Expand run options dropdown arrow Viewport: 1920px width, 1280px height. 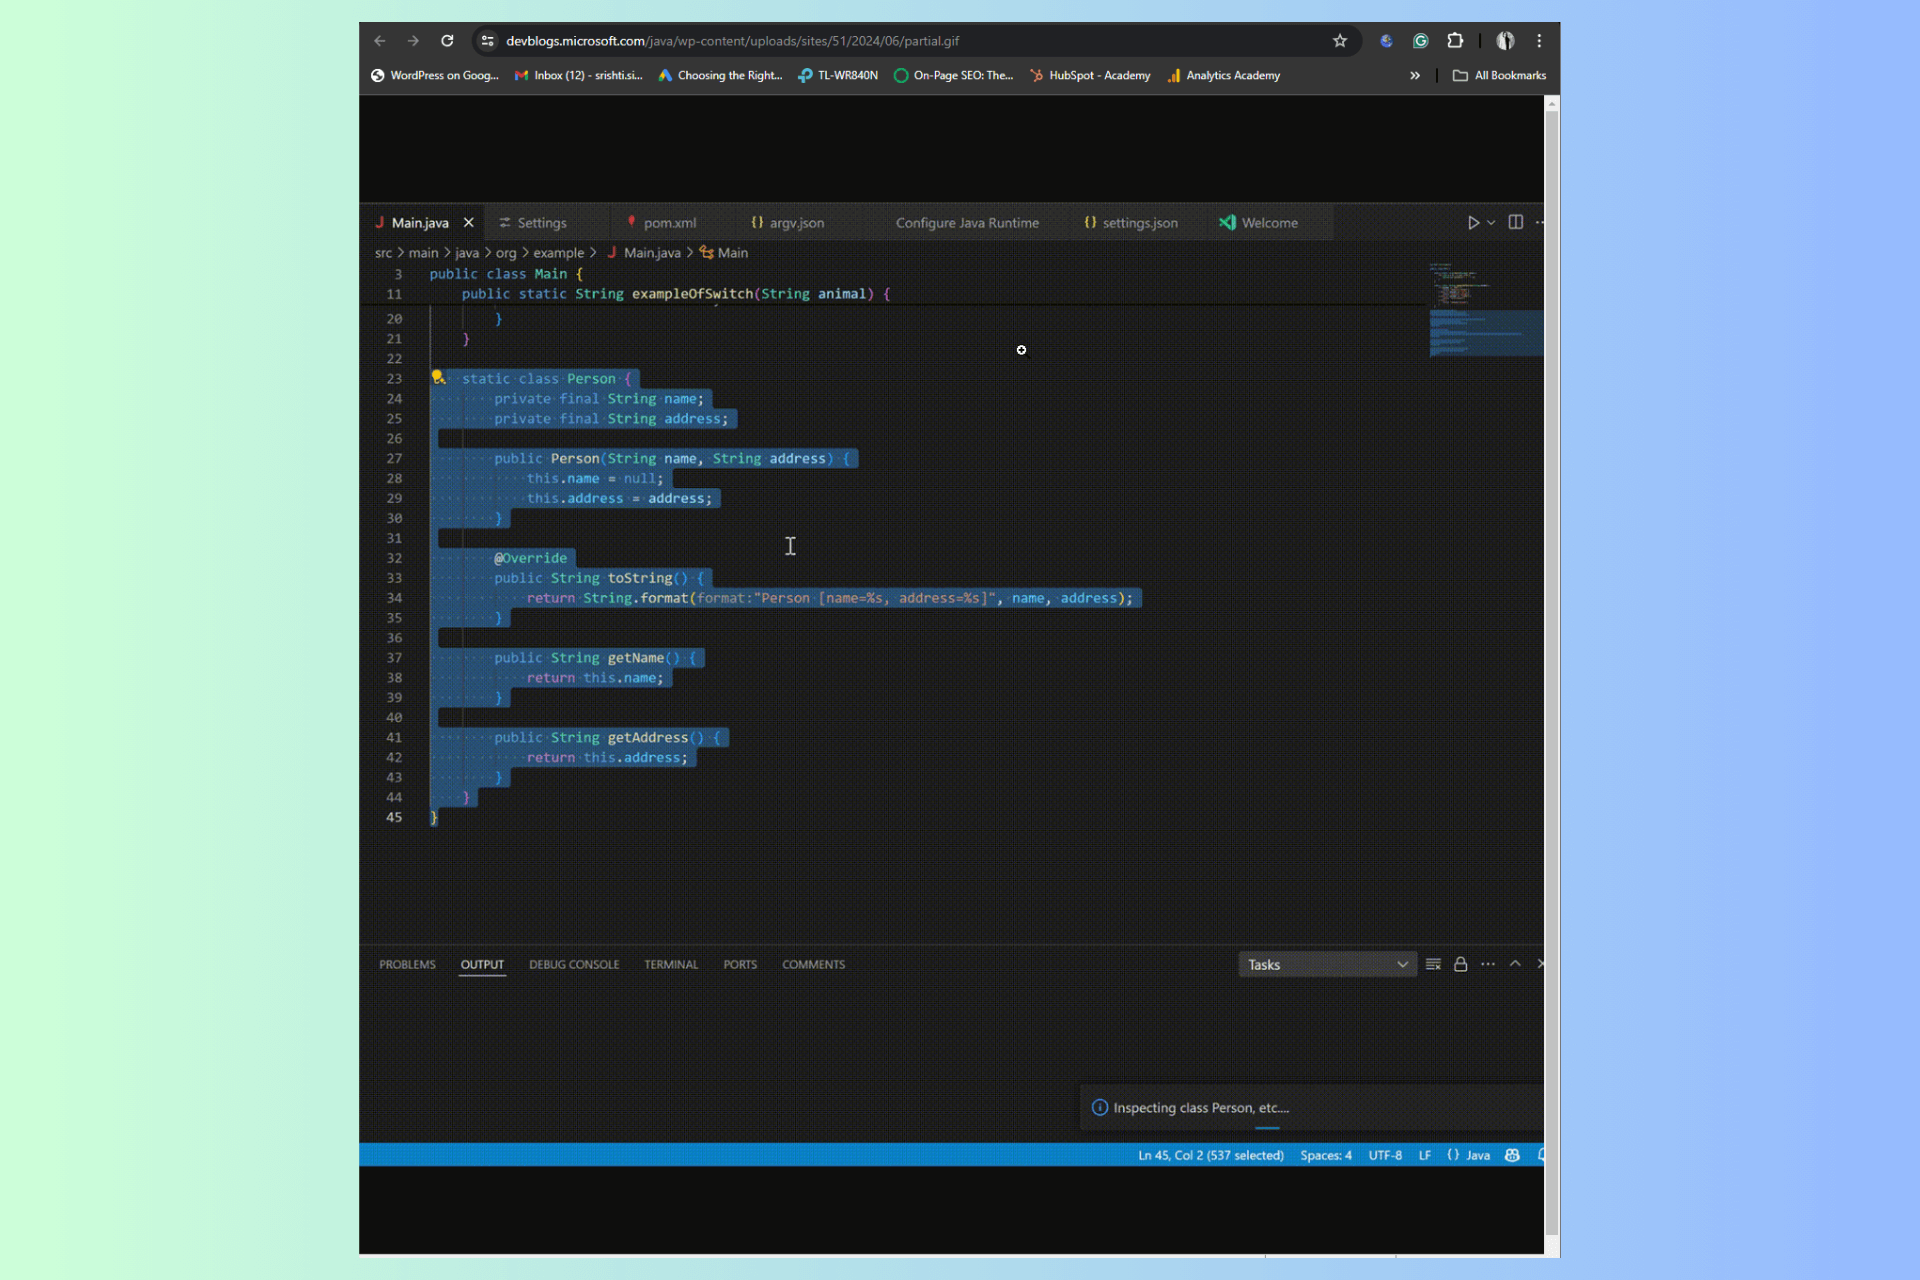[1491, 222]
